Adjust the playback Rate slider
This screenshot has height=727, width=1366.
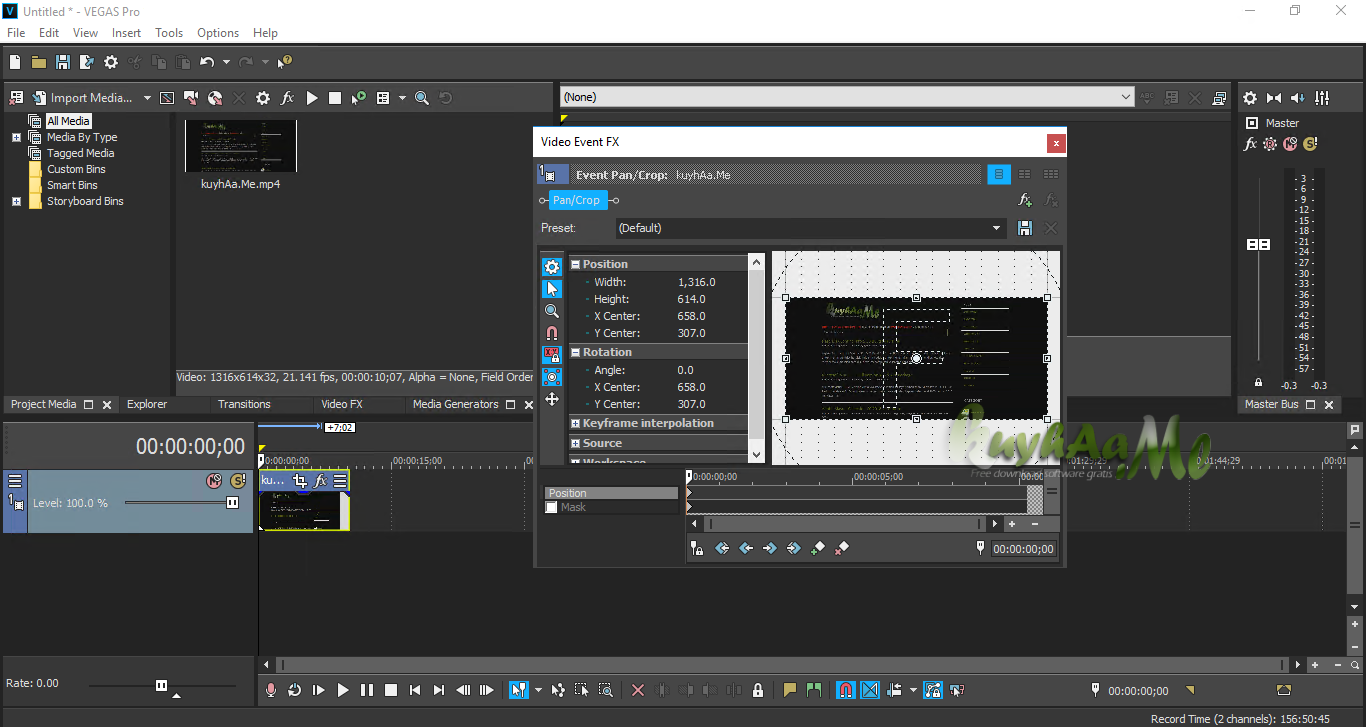(x=161, y=685)
